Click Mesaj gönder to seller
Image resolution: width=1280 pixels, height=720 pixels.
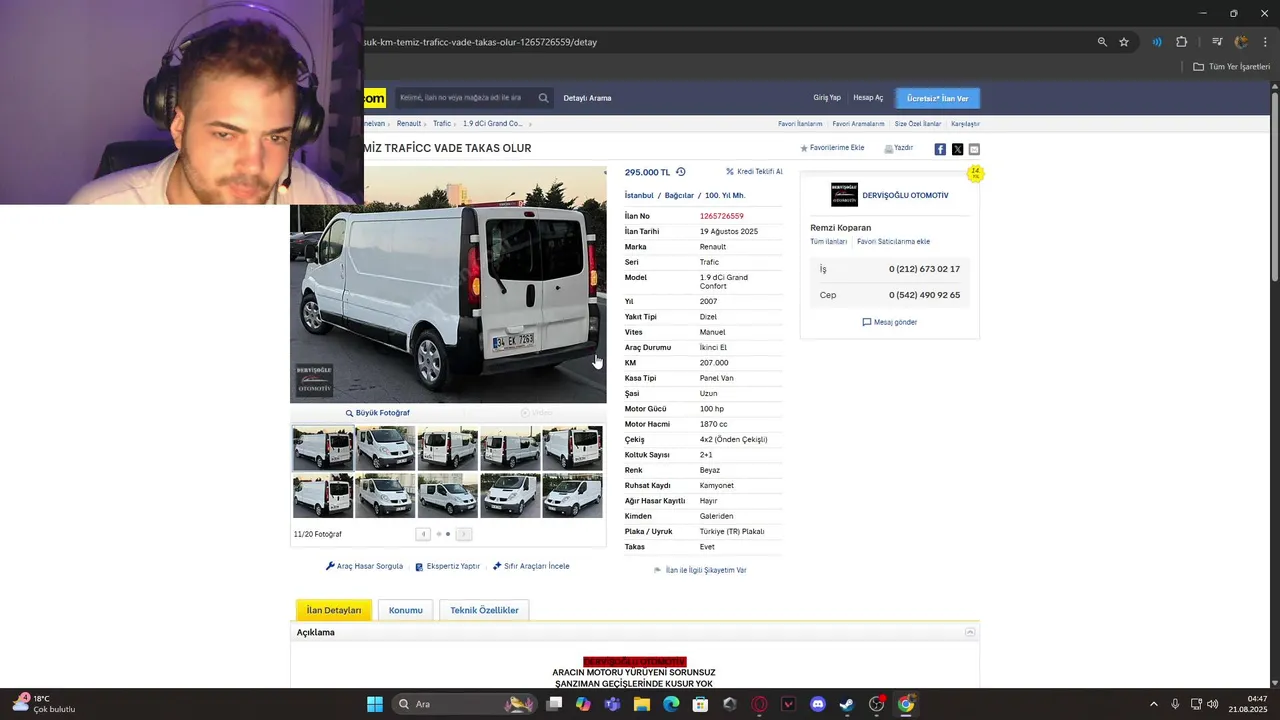point(890,322)
